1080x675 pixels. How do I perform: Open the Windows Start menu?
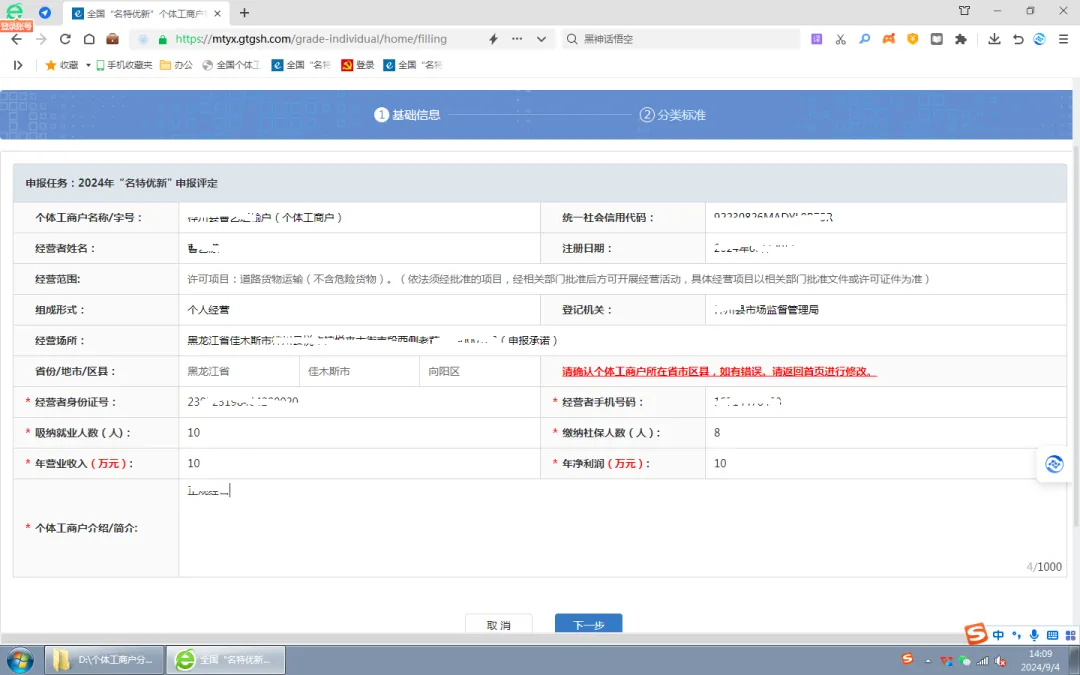pyautogui.click(x=19, y=660)
